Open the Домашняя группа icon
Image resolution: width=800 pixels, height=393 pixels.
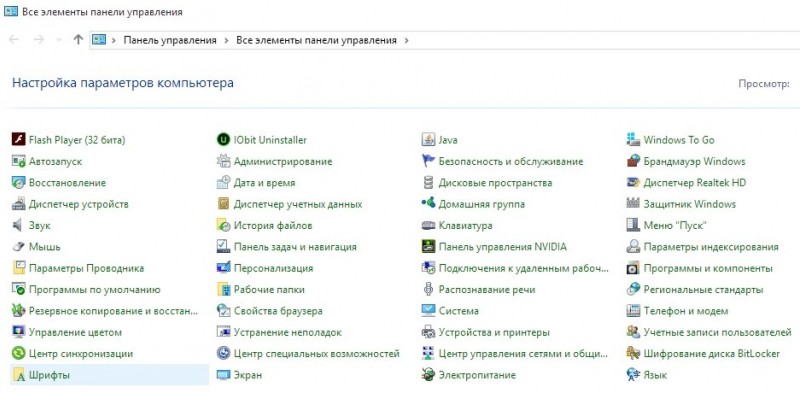pyautogui.click(x=428, y=204)
